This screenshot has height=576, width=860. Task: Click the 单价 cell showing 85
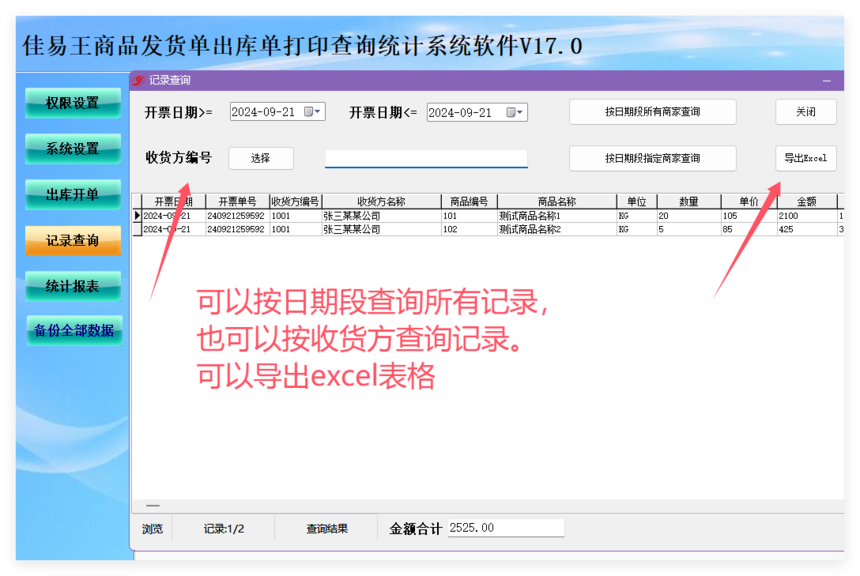(749, 229)
